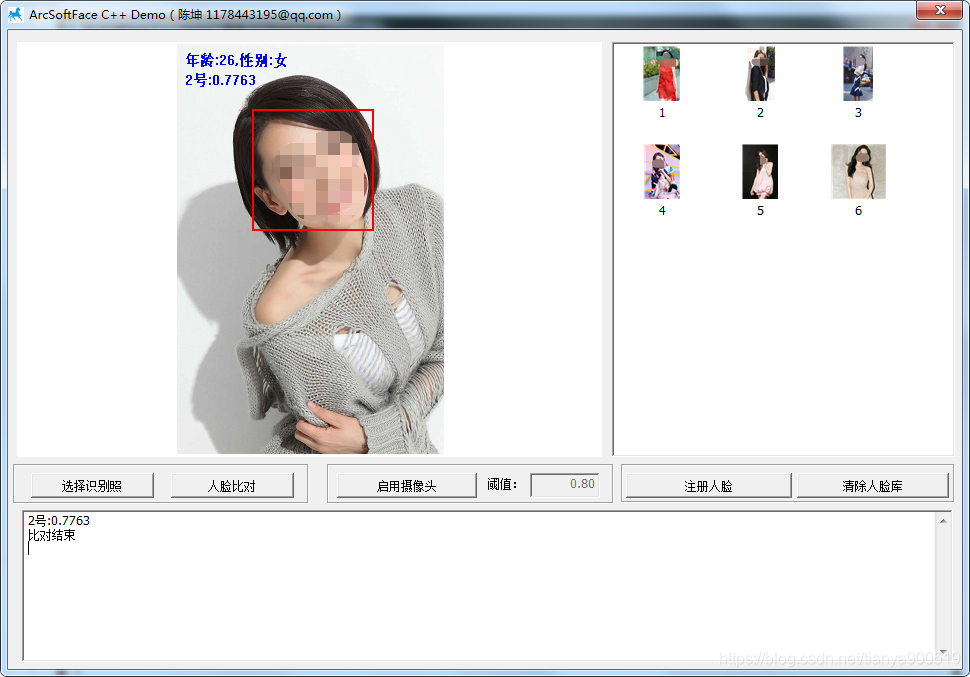Click the number label "6" under thumbnail
970x677 pixels.
858,211
